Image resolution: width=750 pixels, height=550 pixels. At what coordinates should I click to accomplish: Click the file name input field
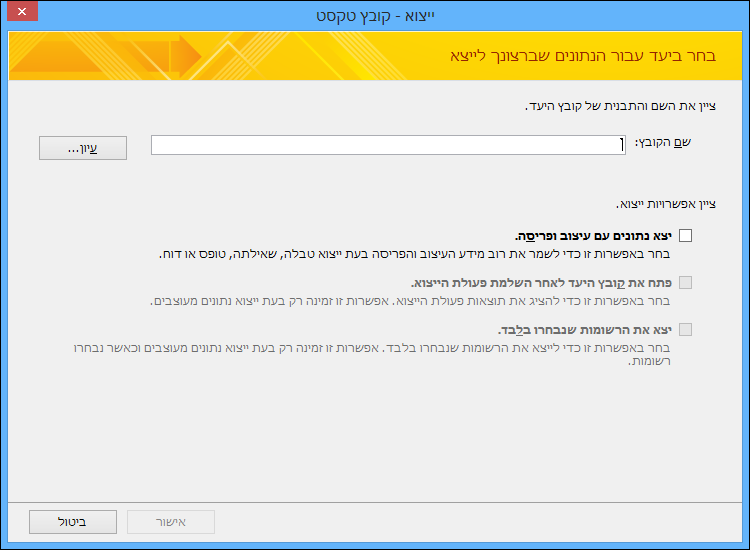(388, 145)
